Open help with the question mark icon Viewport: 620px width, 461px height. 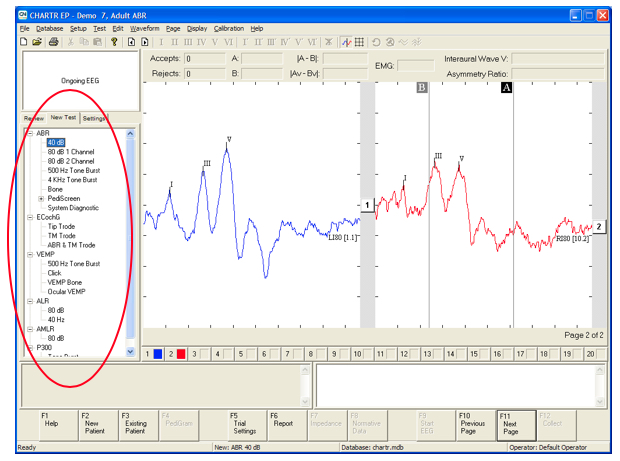pyautogui.click(x=114, y=42)
